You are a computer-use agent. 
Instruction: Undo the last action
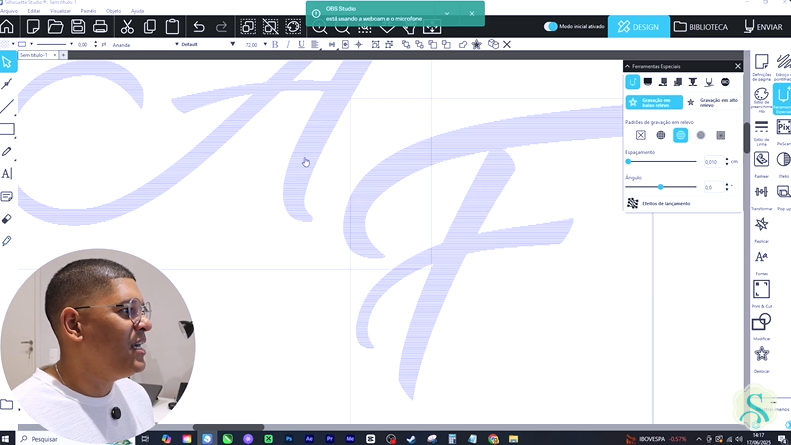pos(199,27)
